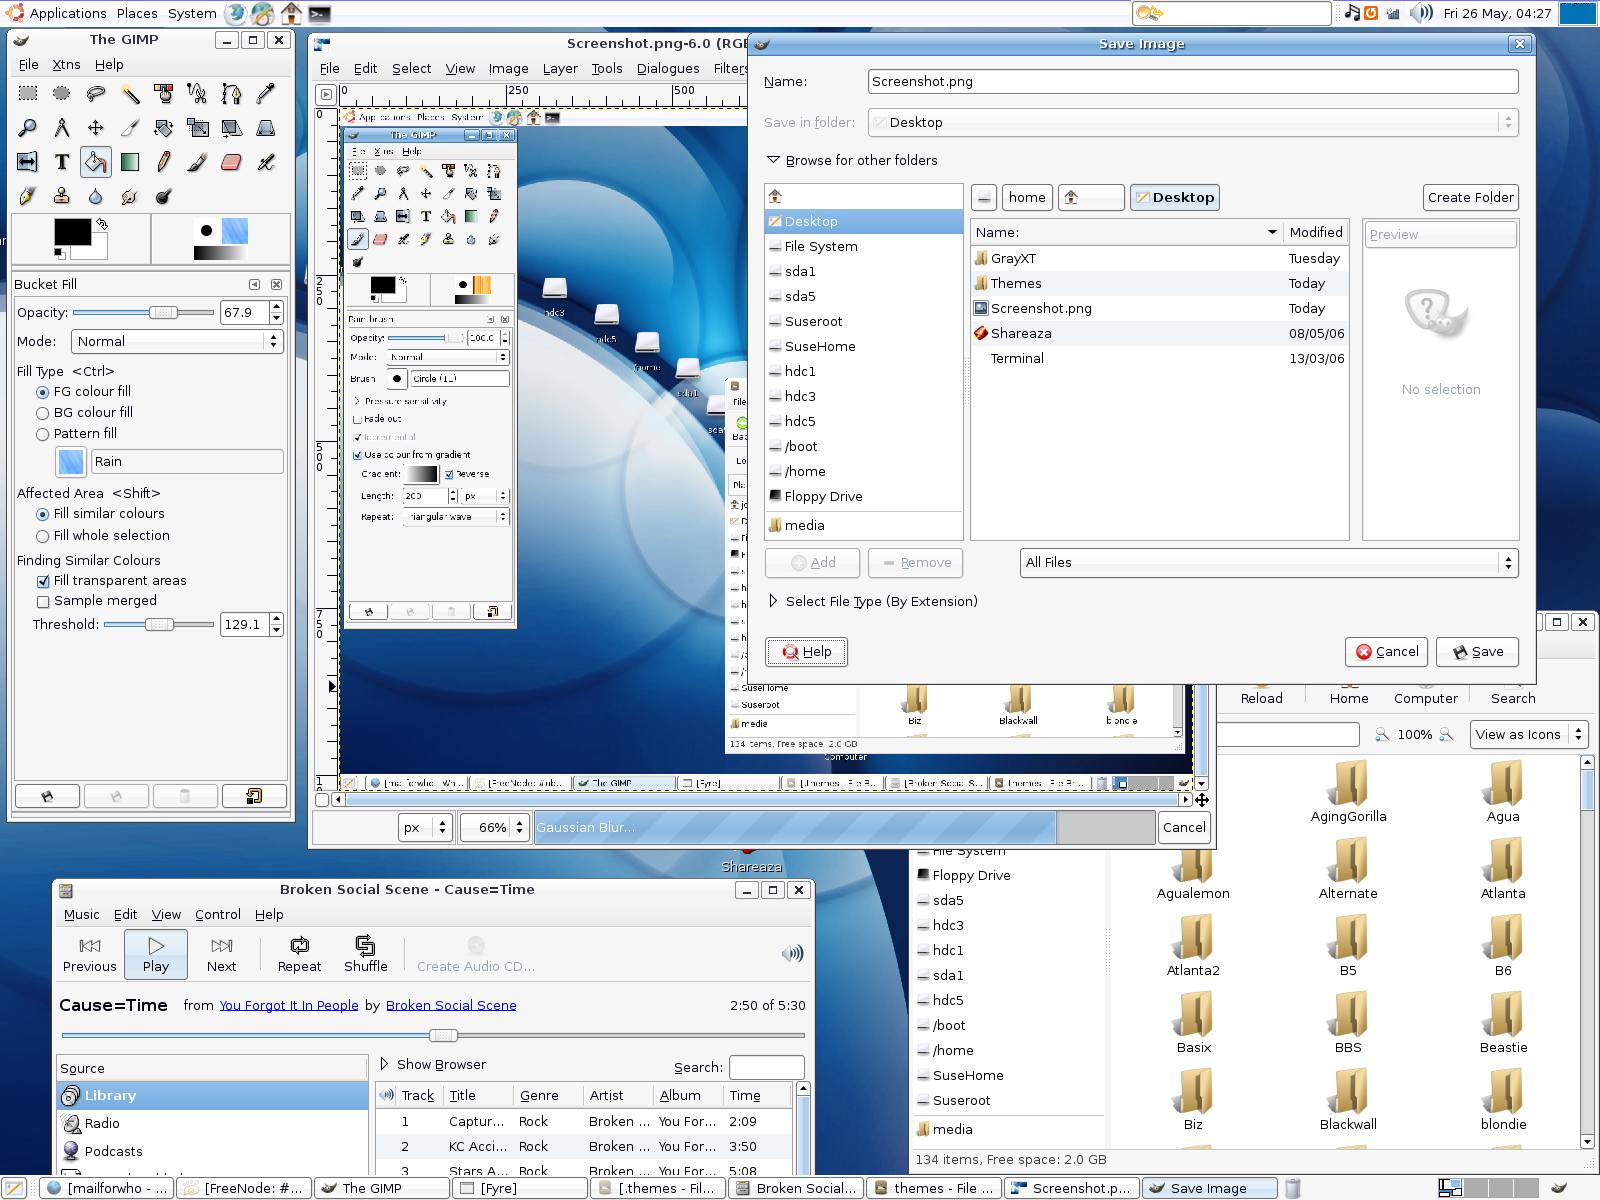Screen dimensions: 1600x1200
Task: Select the Rectangle Select tool in GIMP toolbox
Action: [x=28, y=94]
